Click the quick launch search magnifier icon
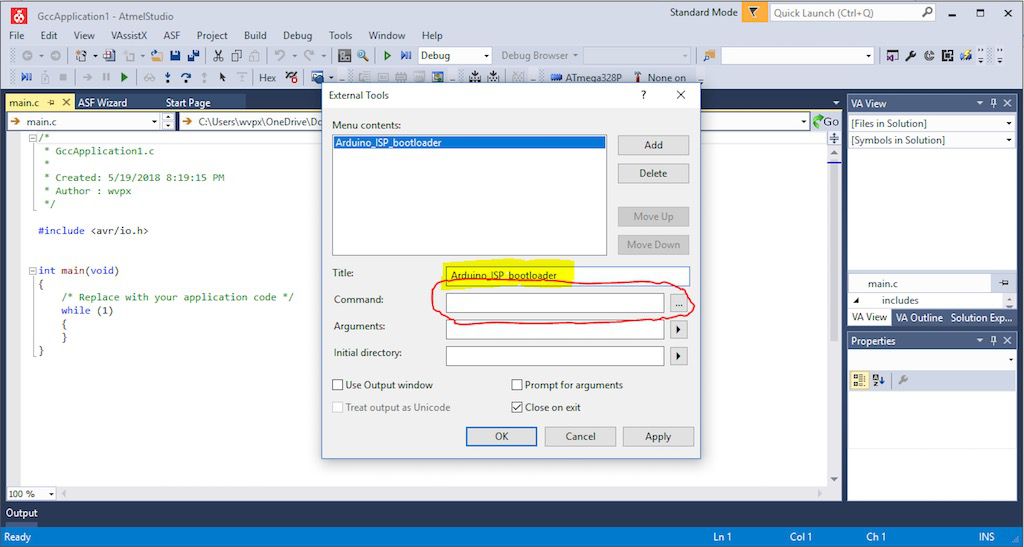This screenshot has height=547, width=1024. coord(927,12)
